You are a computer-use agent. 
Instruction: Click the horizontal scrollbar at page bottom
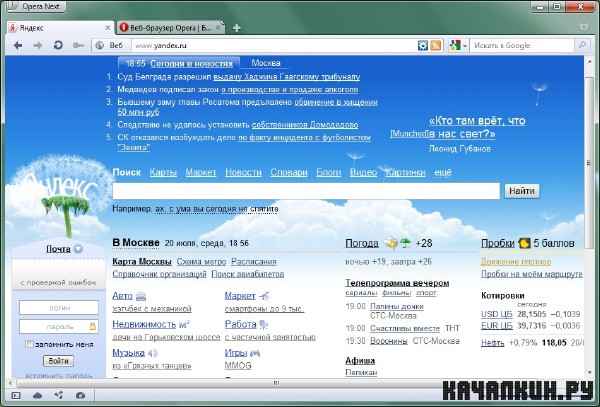(x=276, y=383)
